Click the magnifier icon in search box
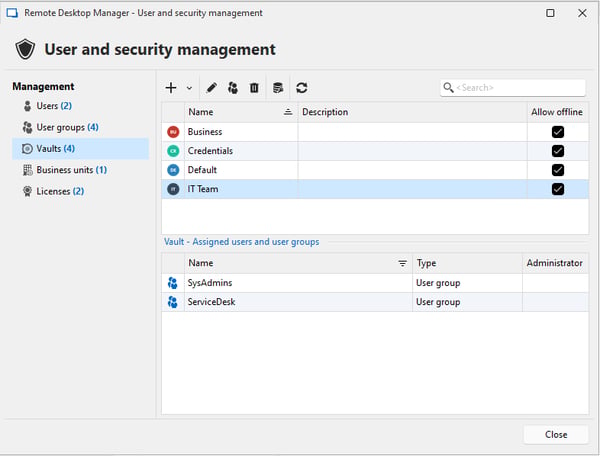The height and width of the screenshot is (456, 600). [x=448, y=88]
